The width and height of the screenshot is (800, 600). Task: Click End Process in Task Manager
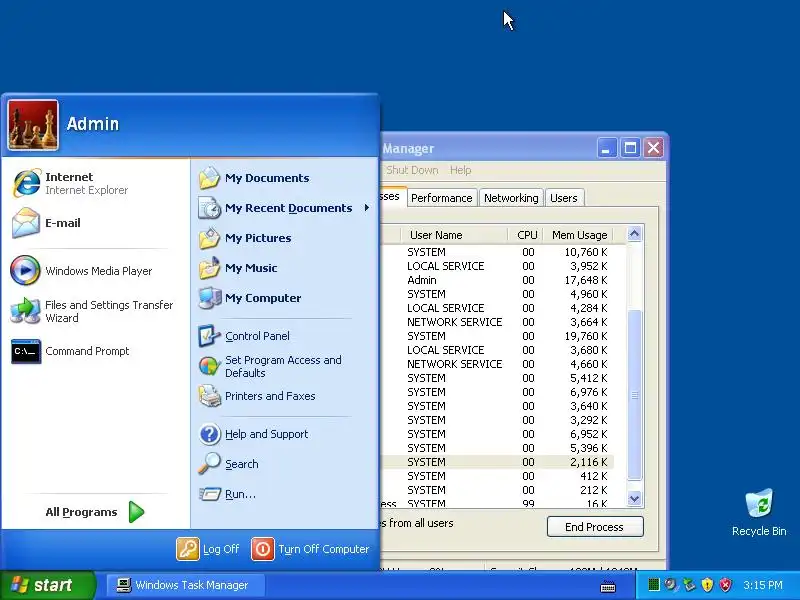click(x=595, y=527)
